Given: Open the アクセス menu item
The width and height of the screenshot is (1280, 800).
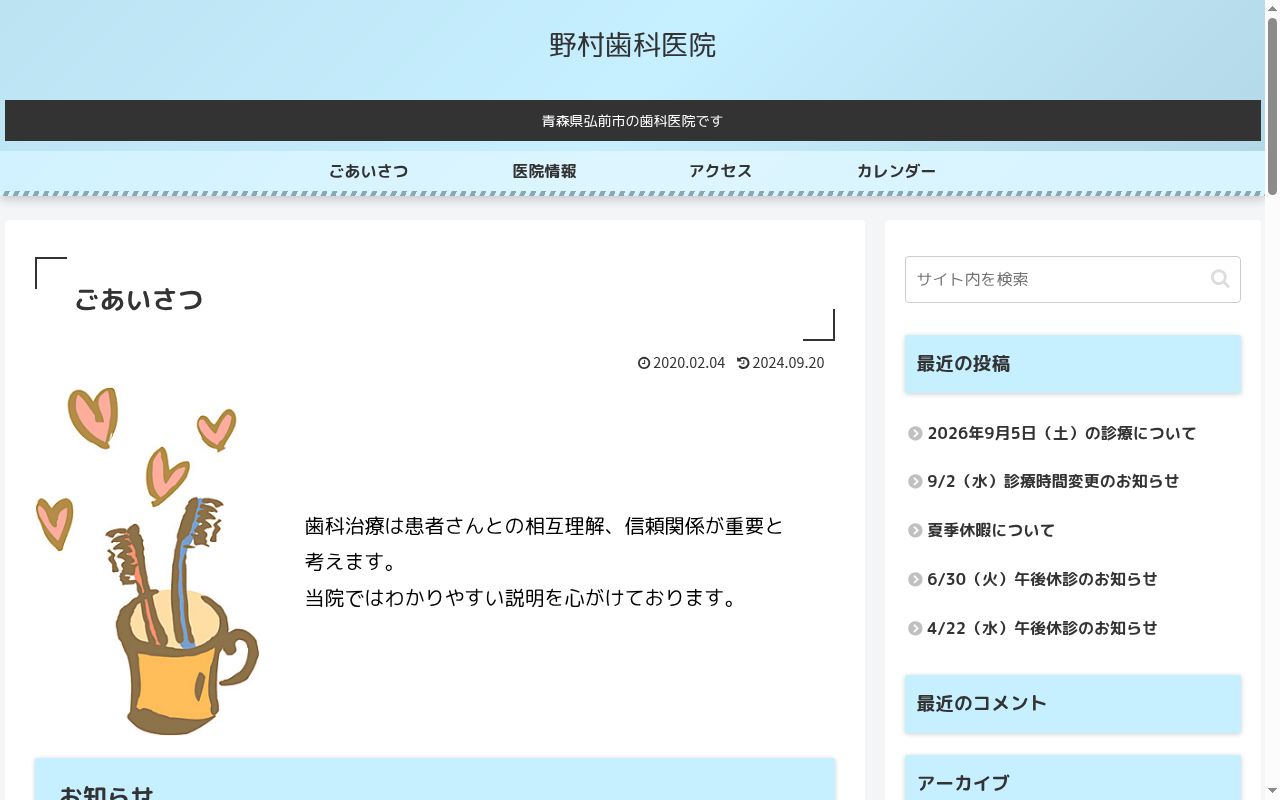Looking at the screenshot, I should pos(720,171).
